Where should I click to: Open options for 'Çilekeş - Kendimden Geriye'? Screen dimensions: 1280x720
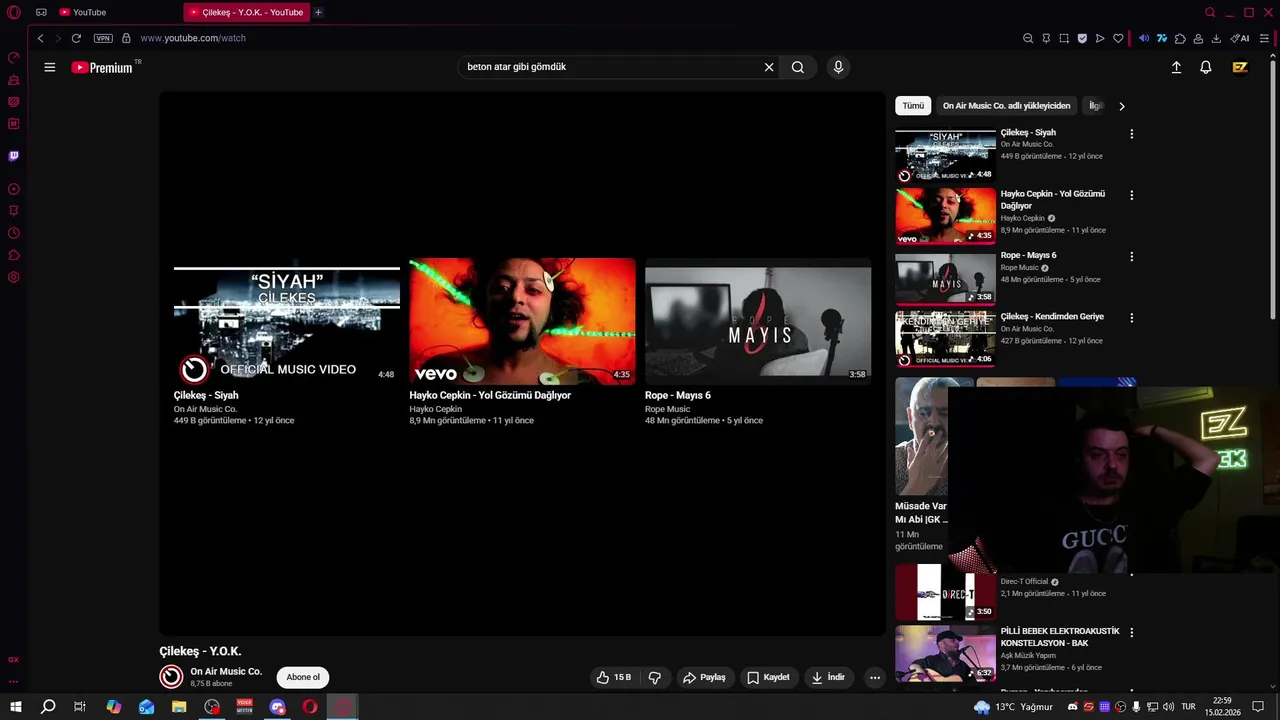tap(1132, 318)
